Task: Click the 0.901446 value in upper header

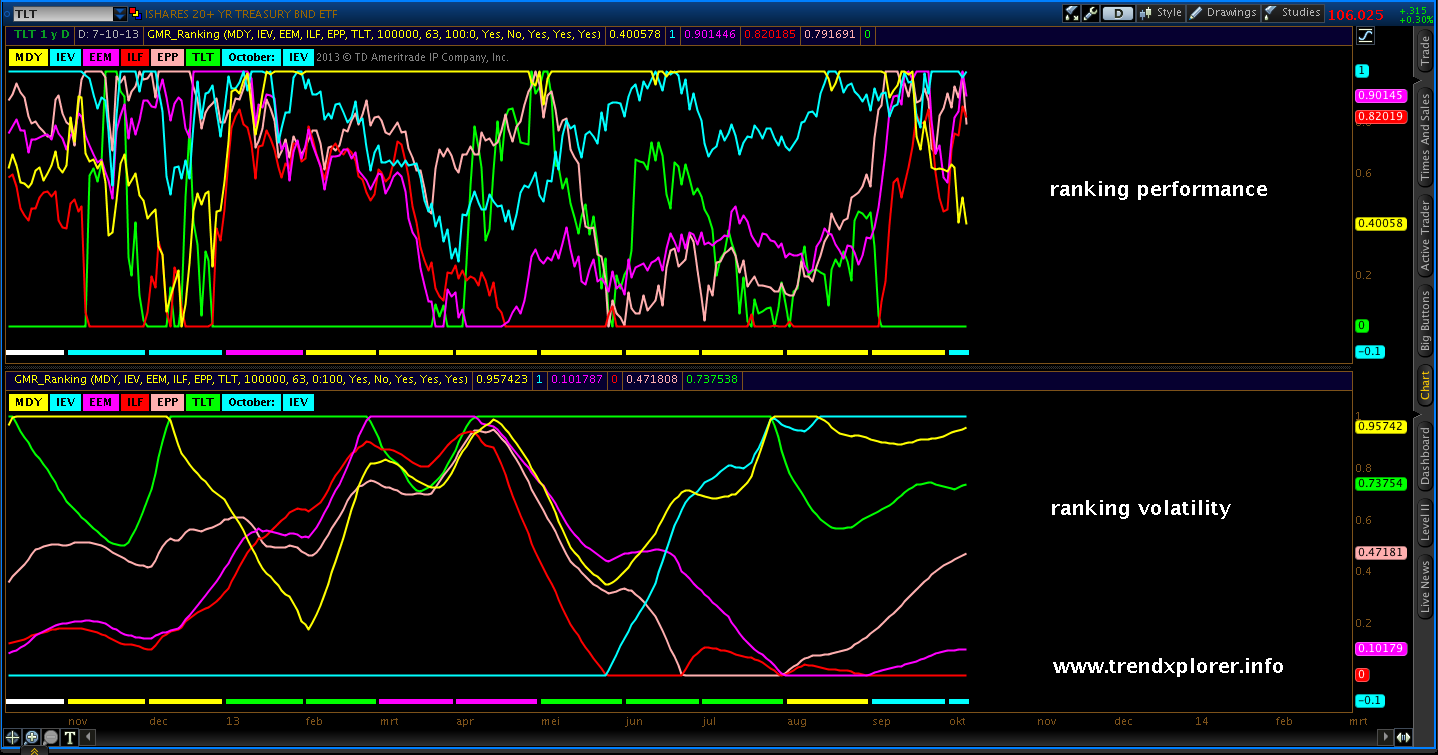Action: [709, 34]
